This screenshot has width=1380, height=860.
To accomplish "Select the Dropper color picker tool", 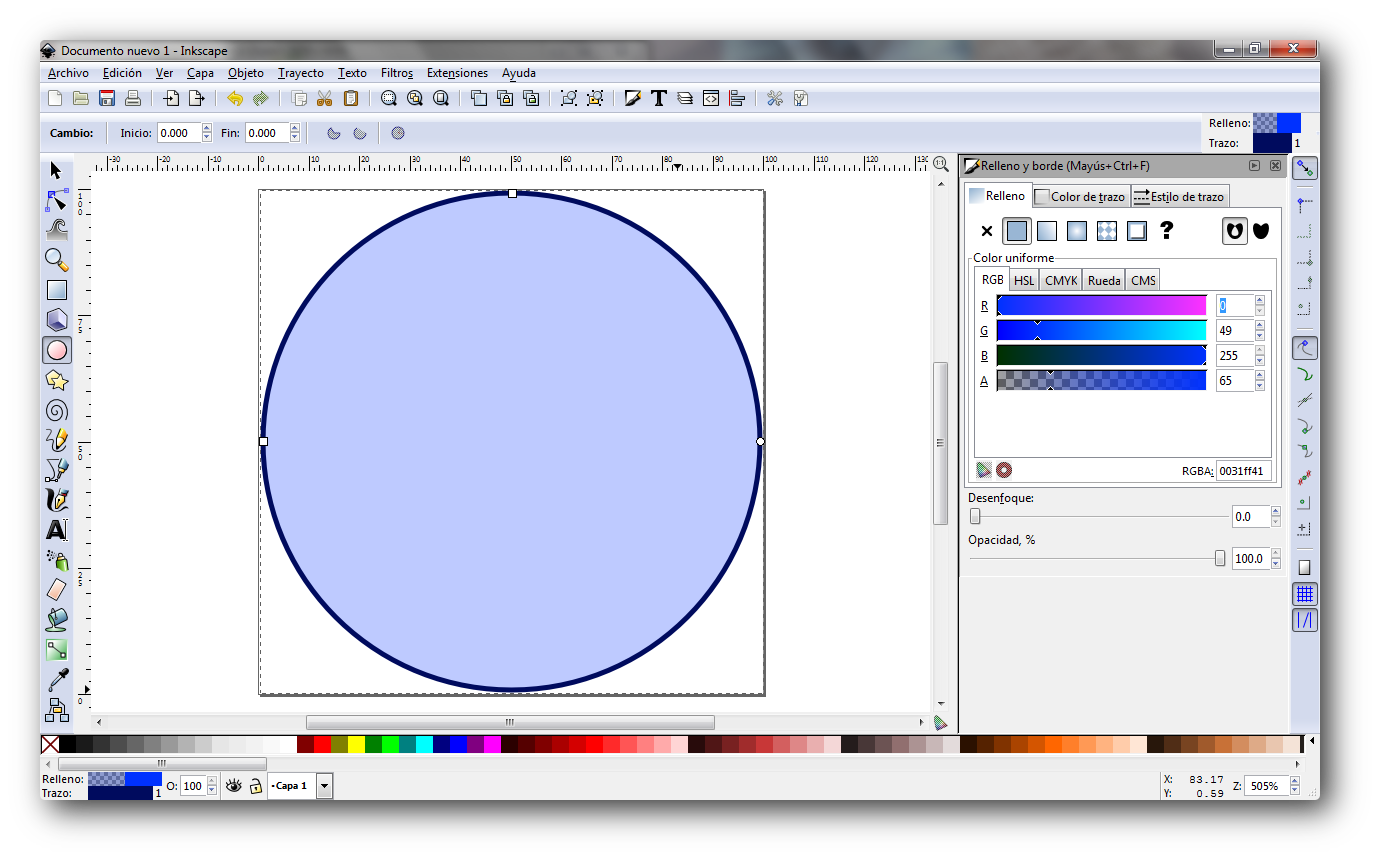I will click(57, 680).
